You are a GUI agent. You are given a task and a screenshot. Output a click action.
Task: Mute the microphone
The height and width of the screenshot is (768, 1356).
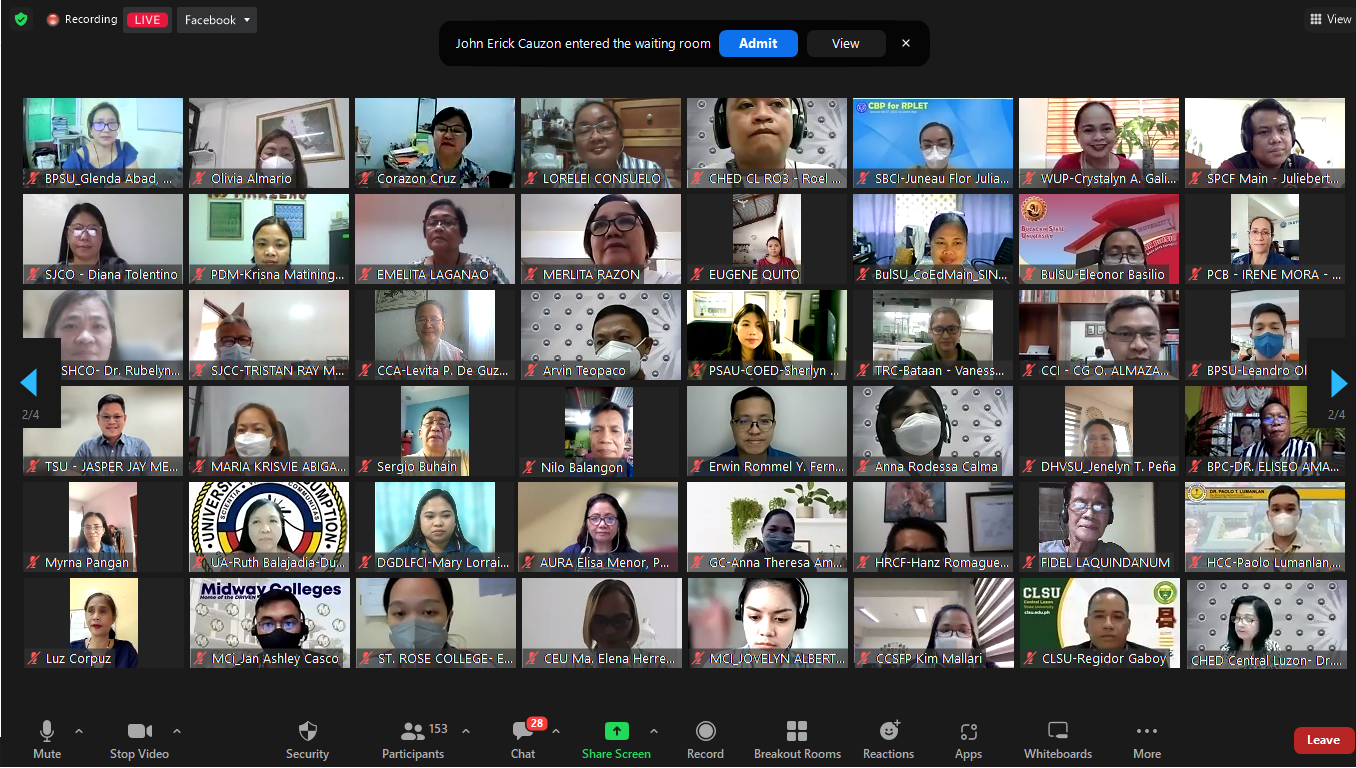[47, 740]
